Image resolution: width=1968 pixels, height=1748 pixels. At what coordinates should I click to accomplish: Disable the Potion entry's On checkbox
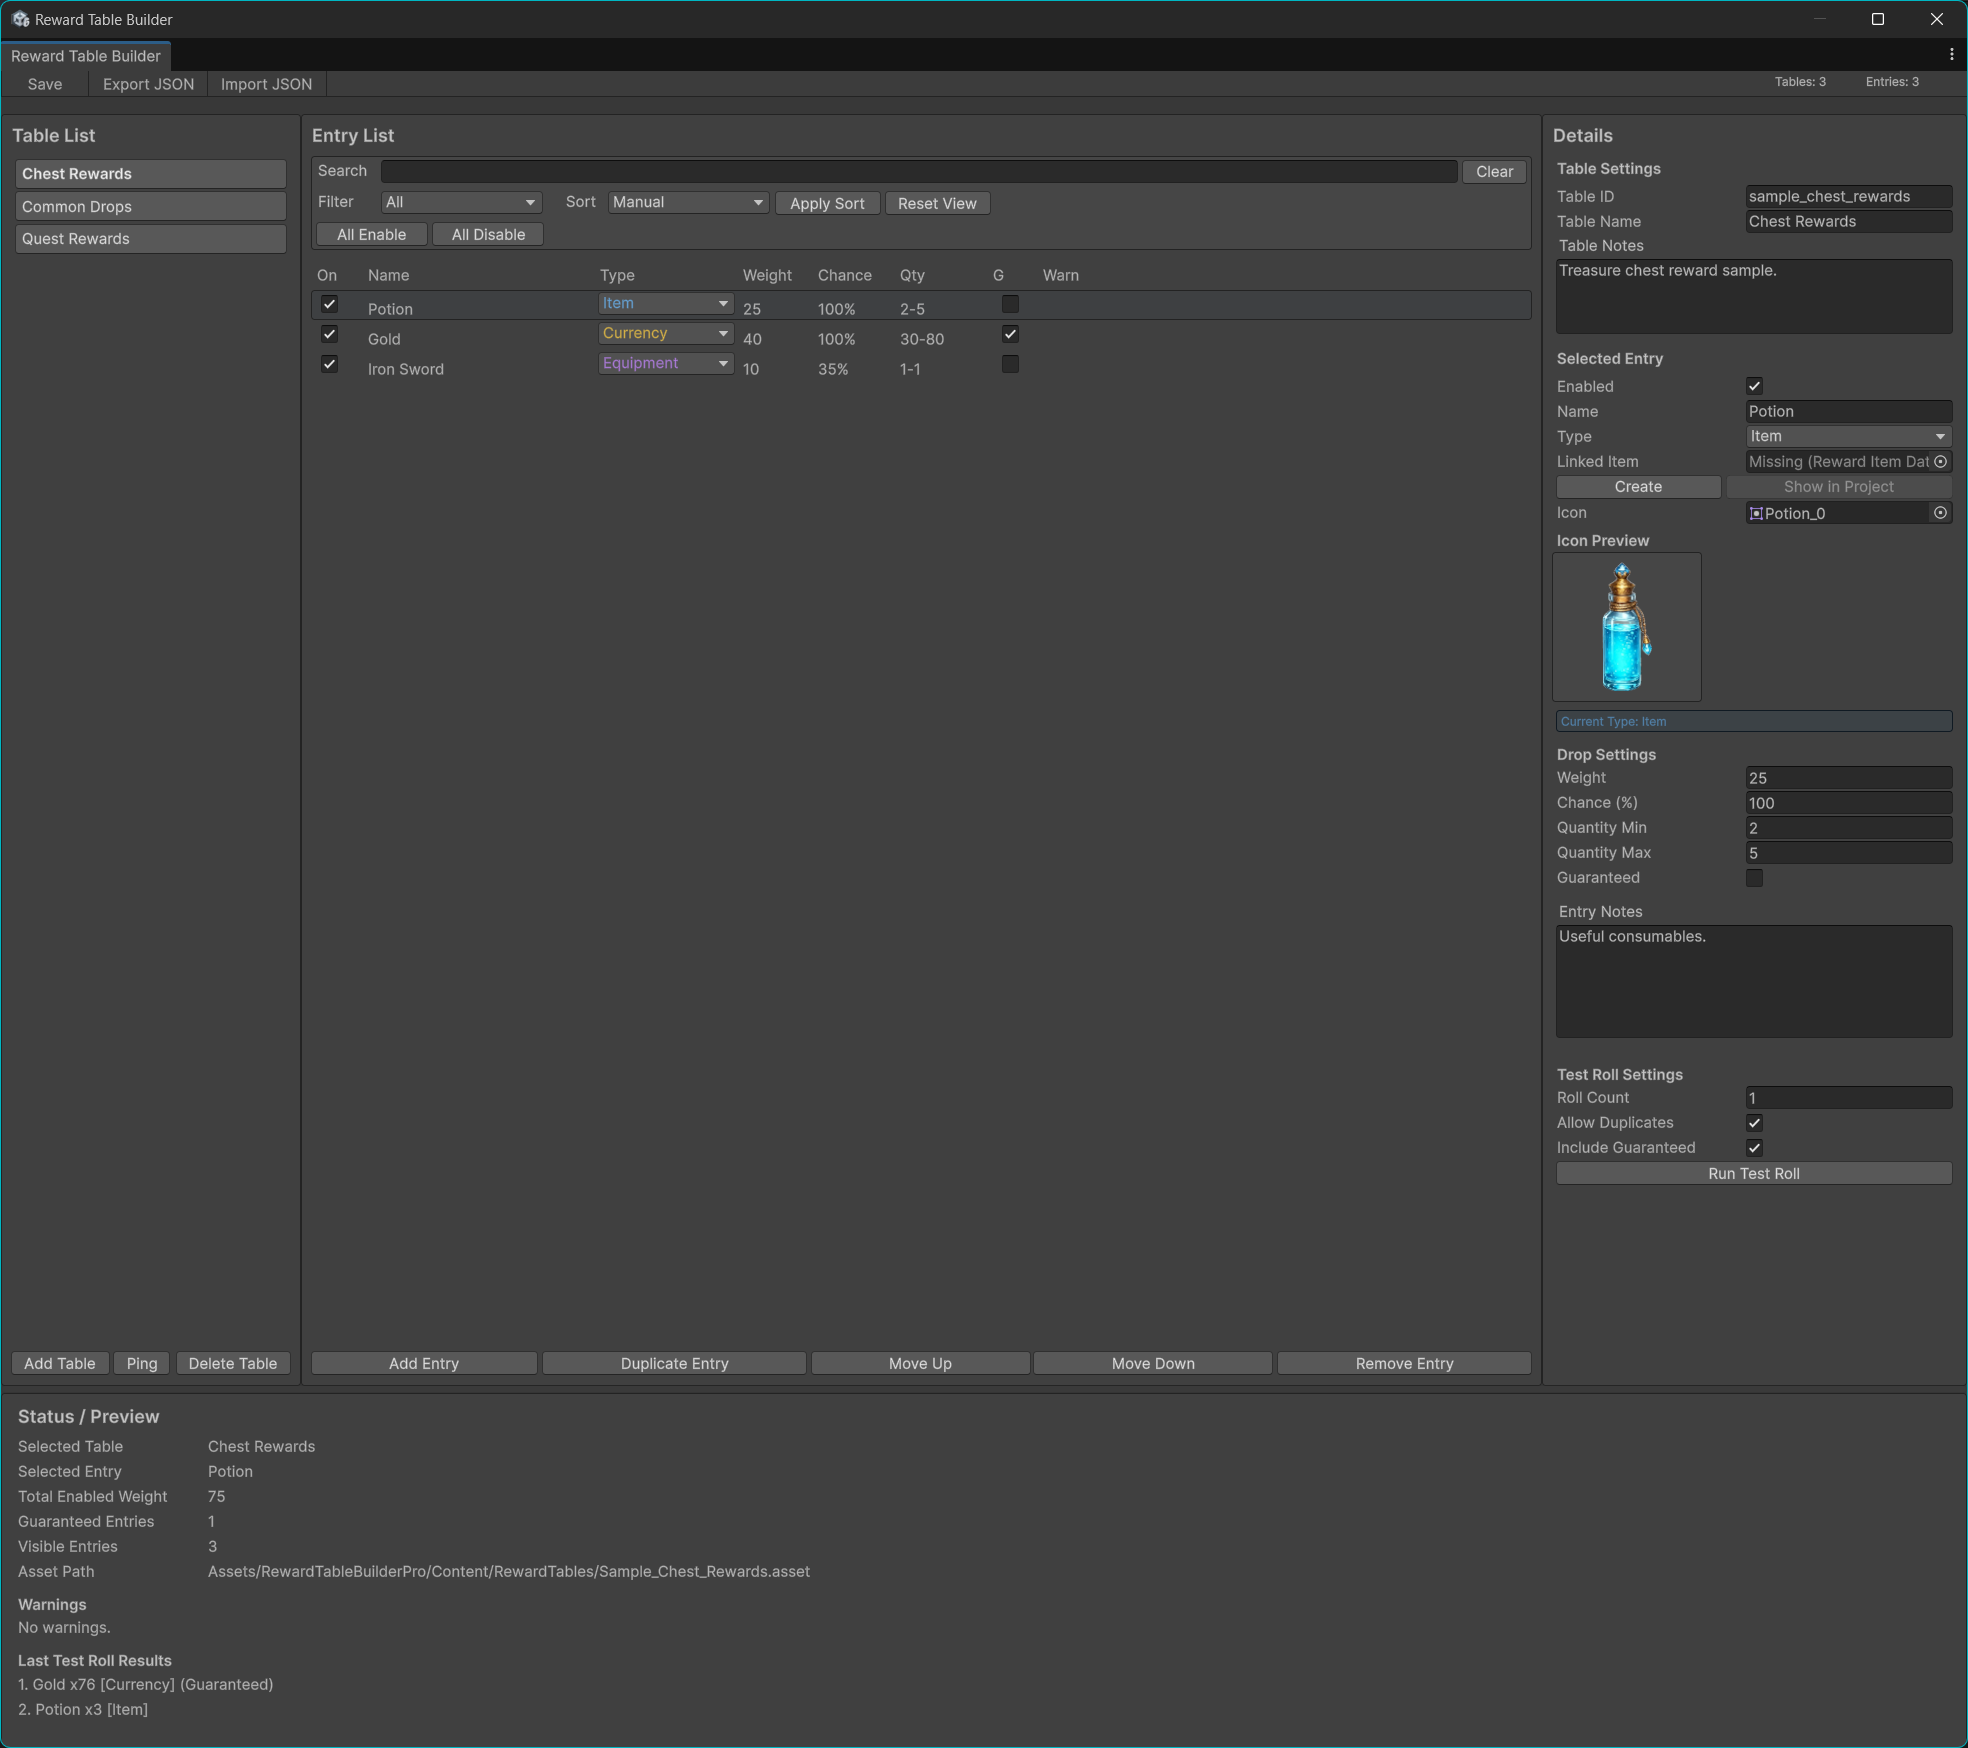pyautogui.click(x=329, y=304)
